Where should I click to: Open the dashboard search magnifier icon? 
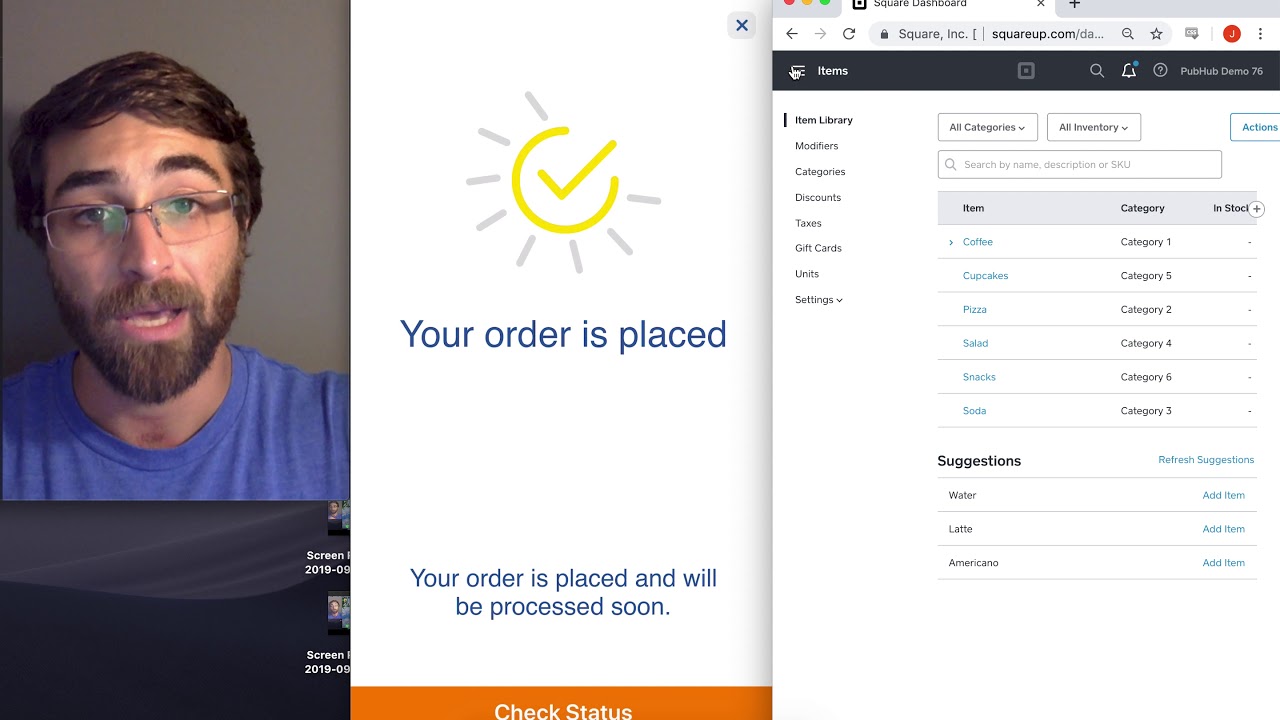pyautogui.click(x=1097, y=71)
